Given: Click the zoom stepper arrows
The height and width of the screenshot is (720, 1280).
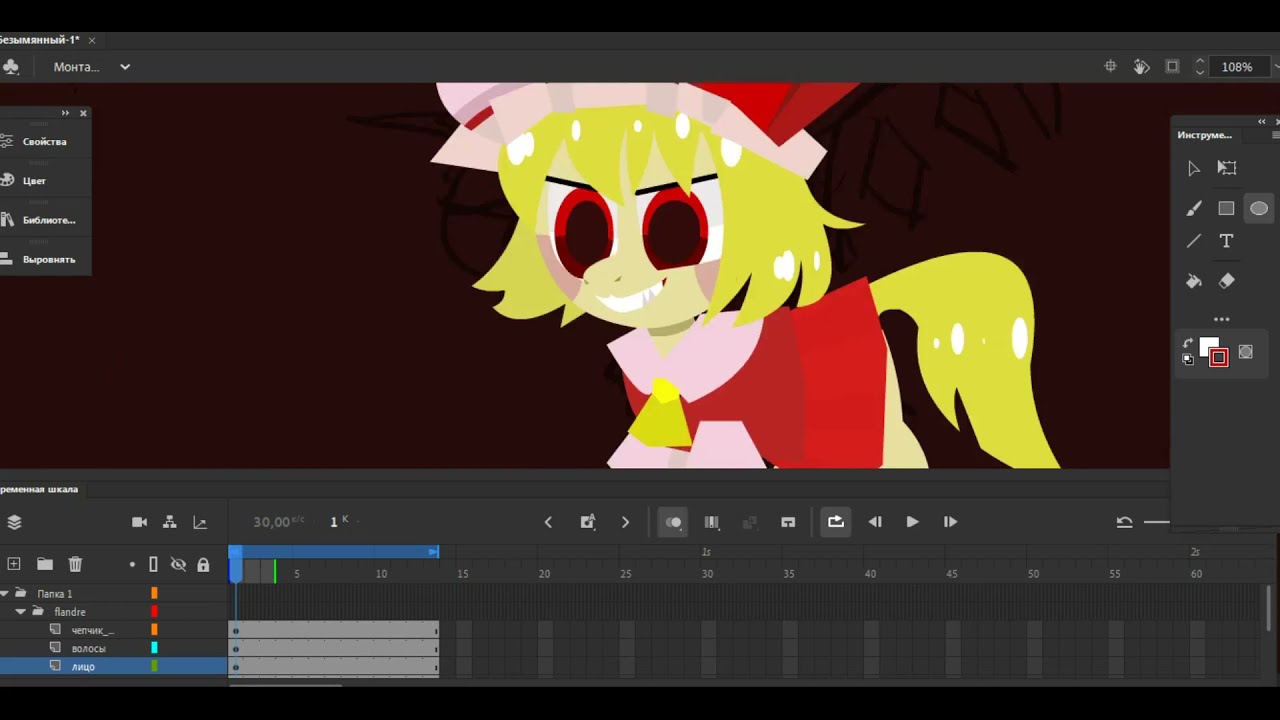Looking at the screenshot, I should click(1200, 67).
